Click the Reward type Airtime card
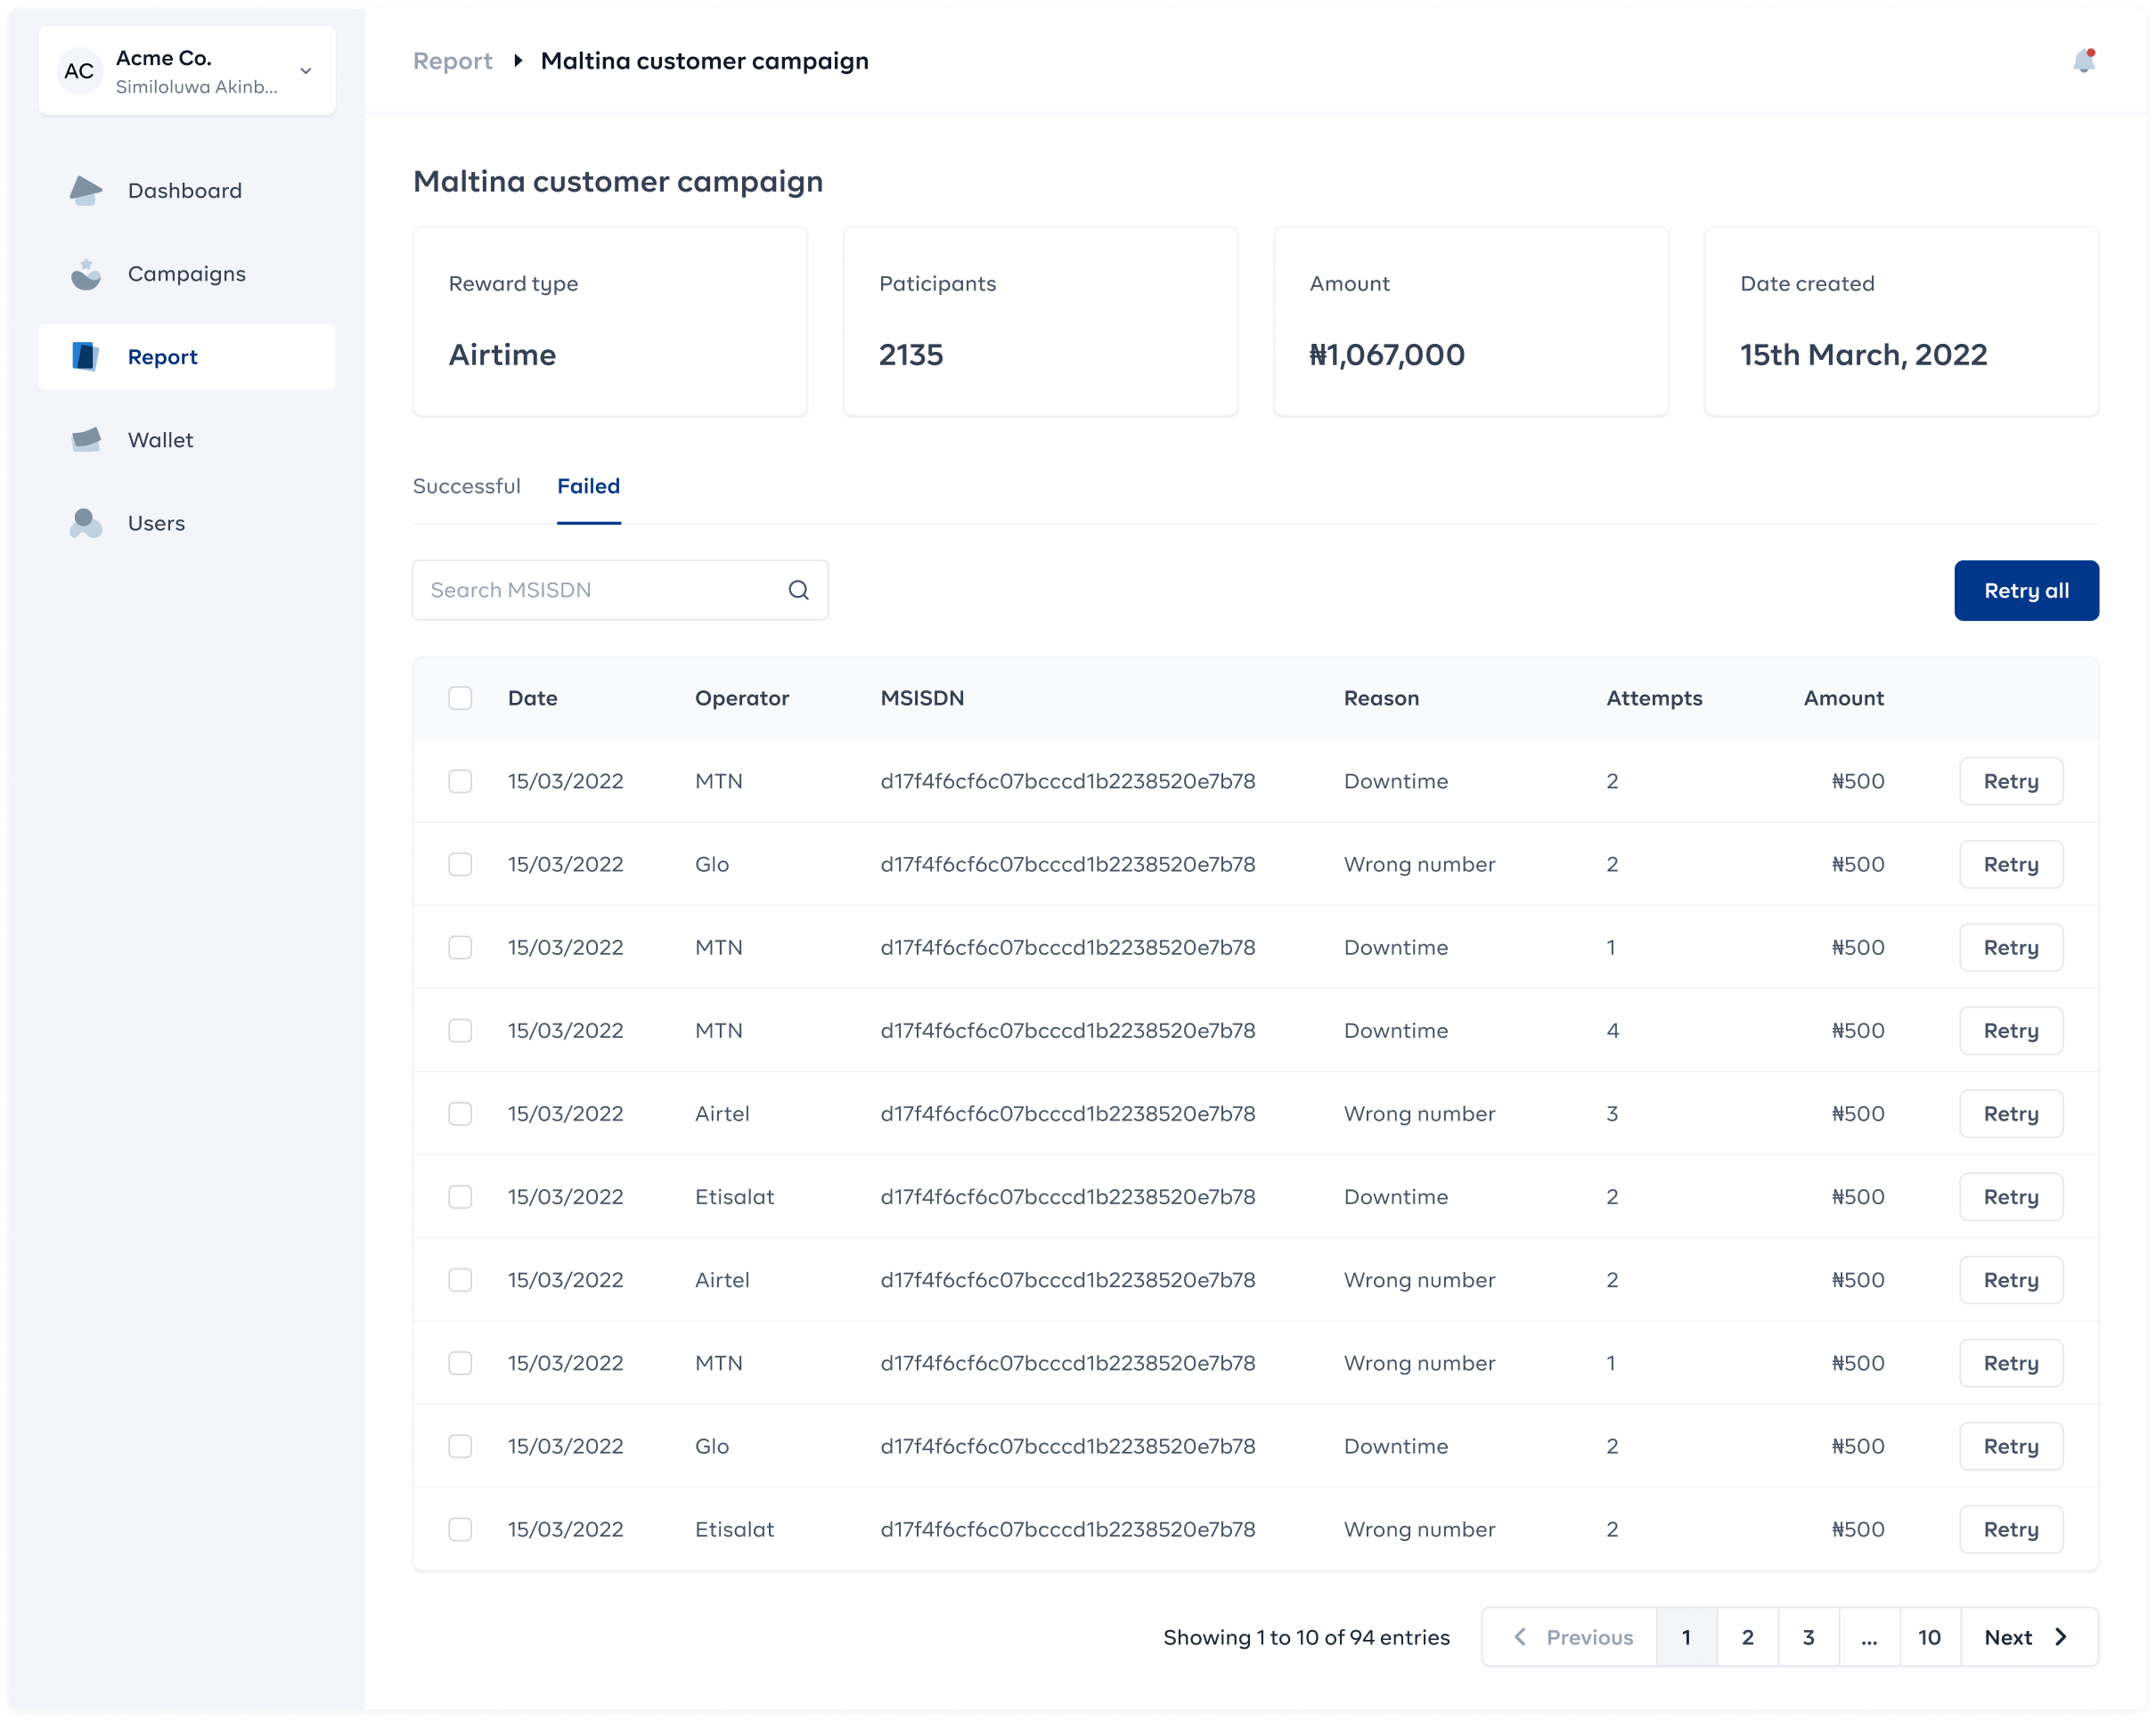2156x1720 pixels. [x=610, y=321]
